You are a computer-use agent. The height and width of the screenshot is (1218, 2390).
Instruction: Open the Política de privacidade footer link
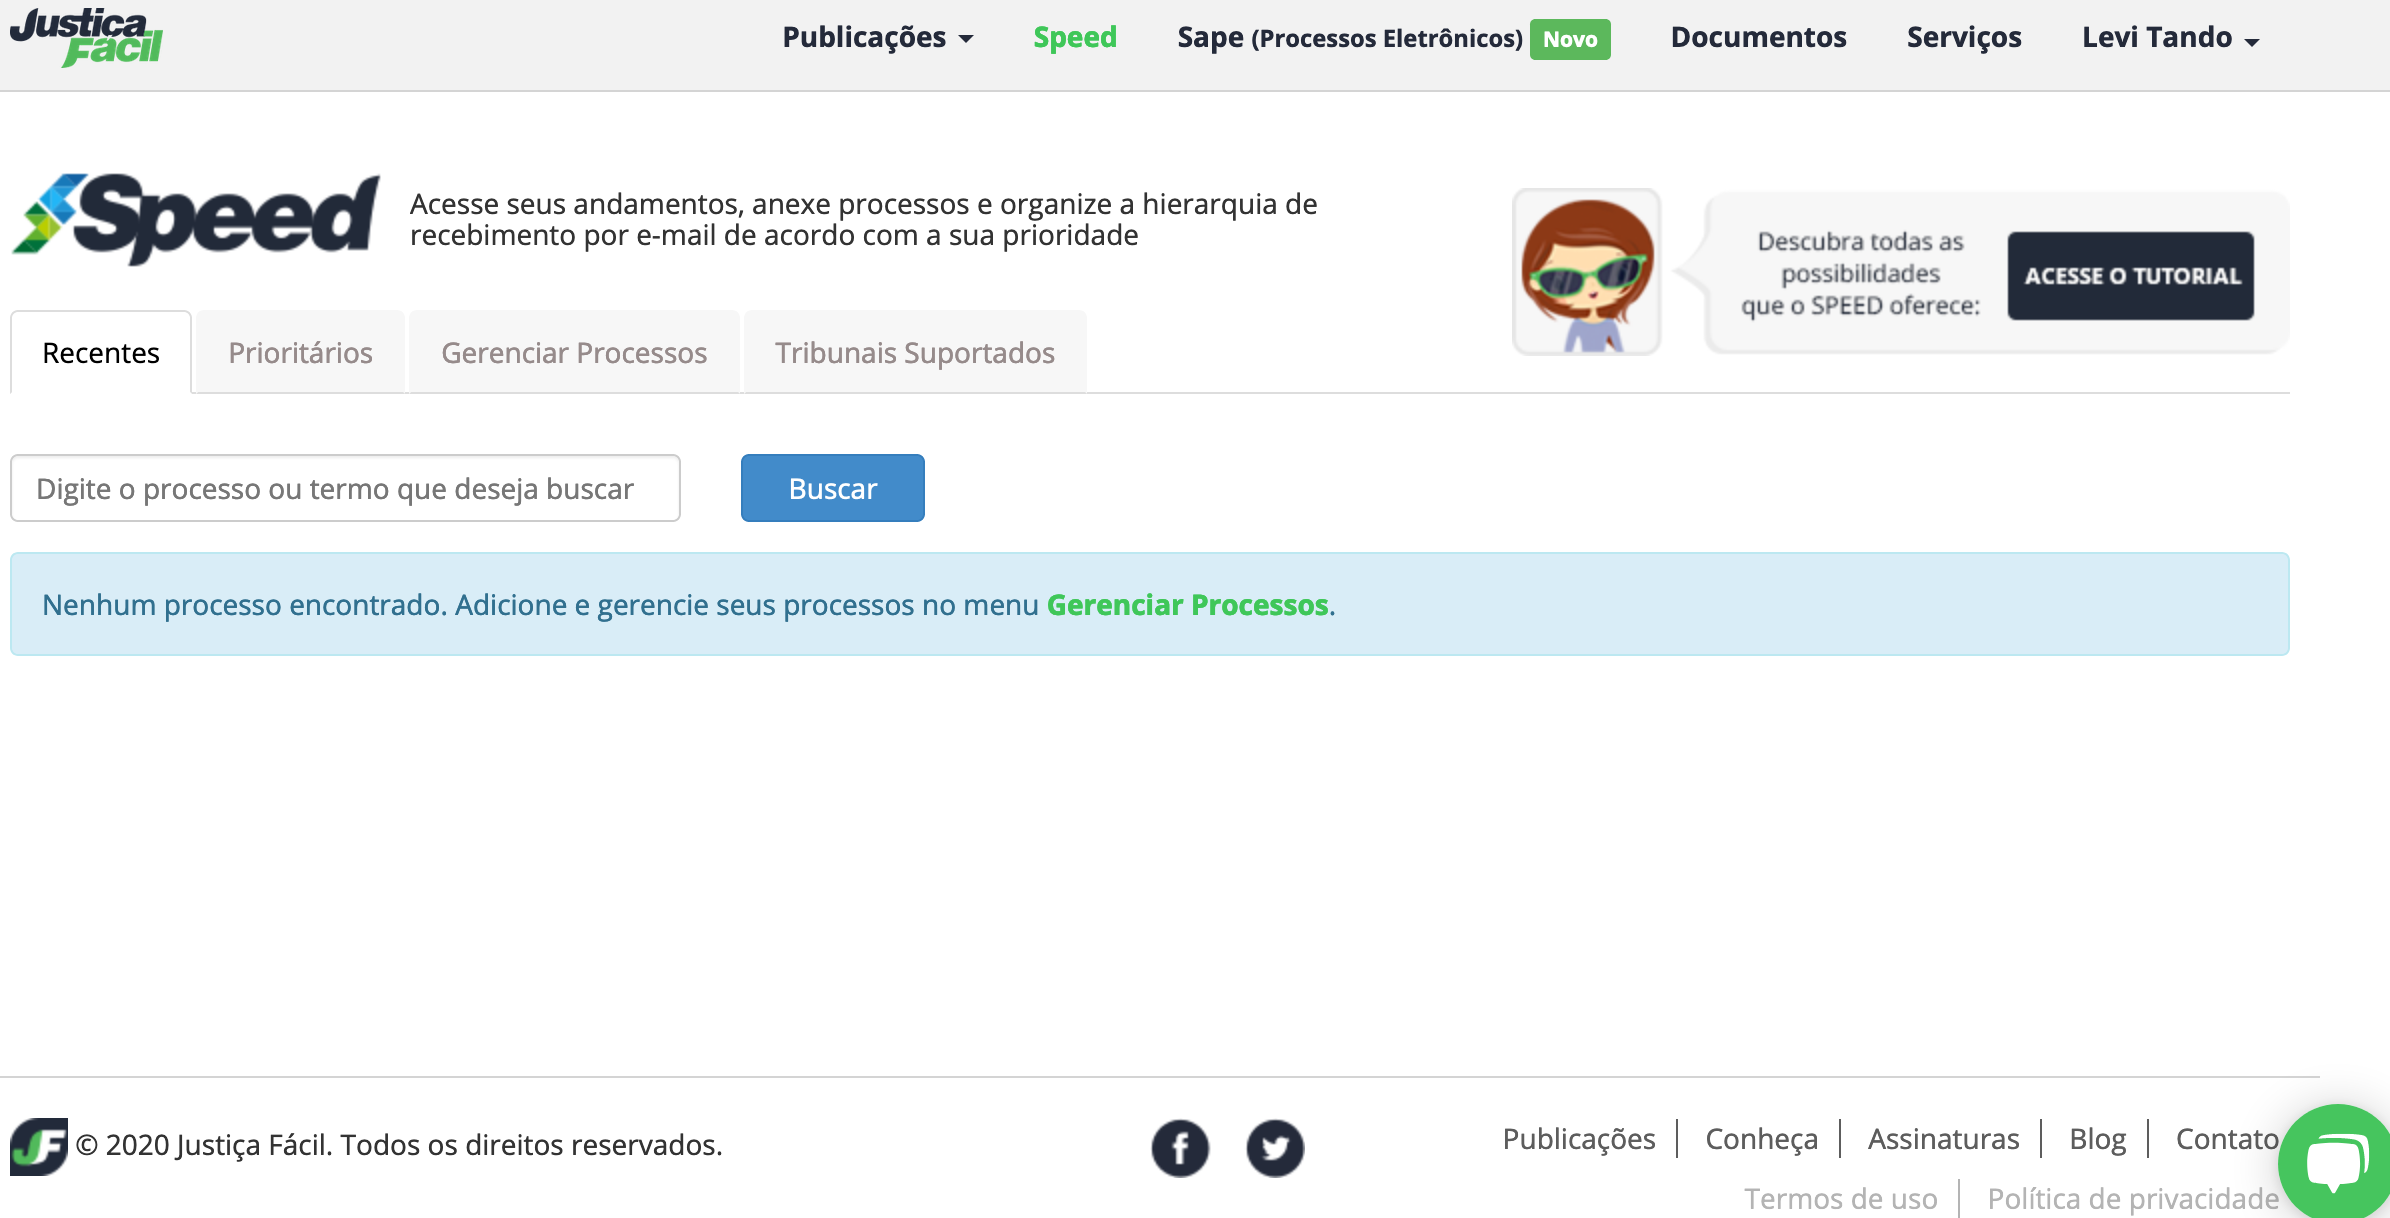coord(2132,1198)
